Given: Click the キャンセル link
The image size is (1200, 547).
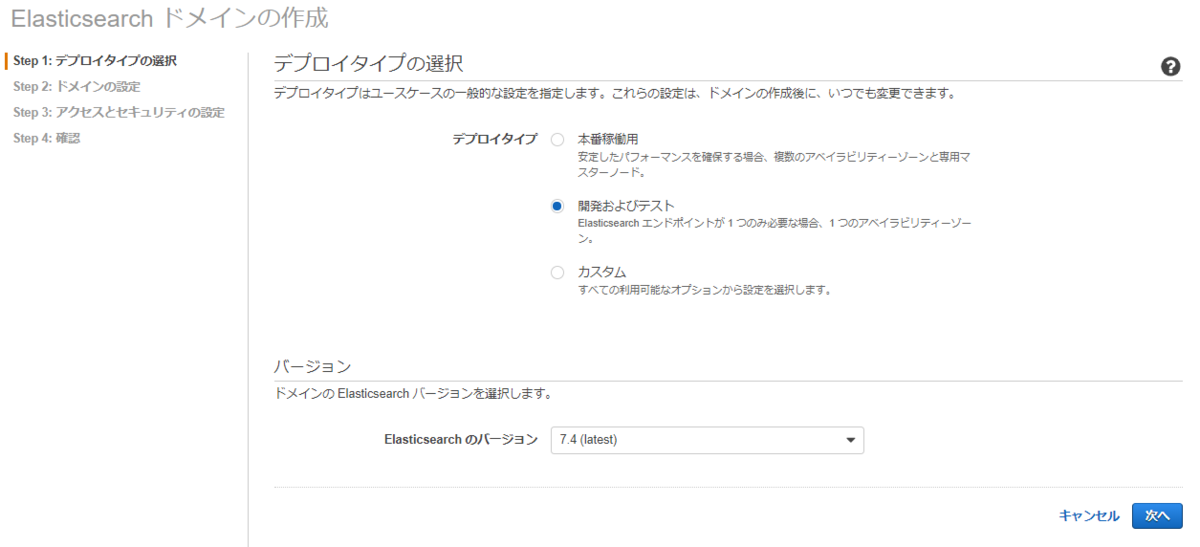Looking at the screenshot, I should [1089, 515].
